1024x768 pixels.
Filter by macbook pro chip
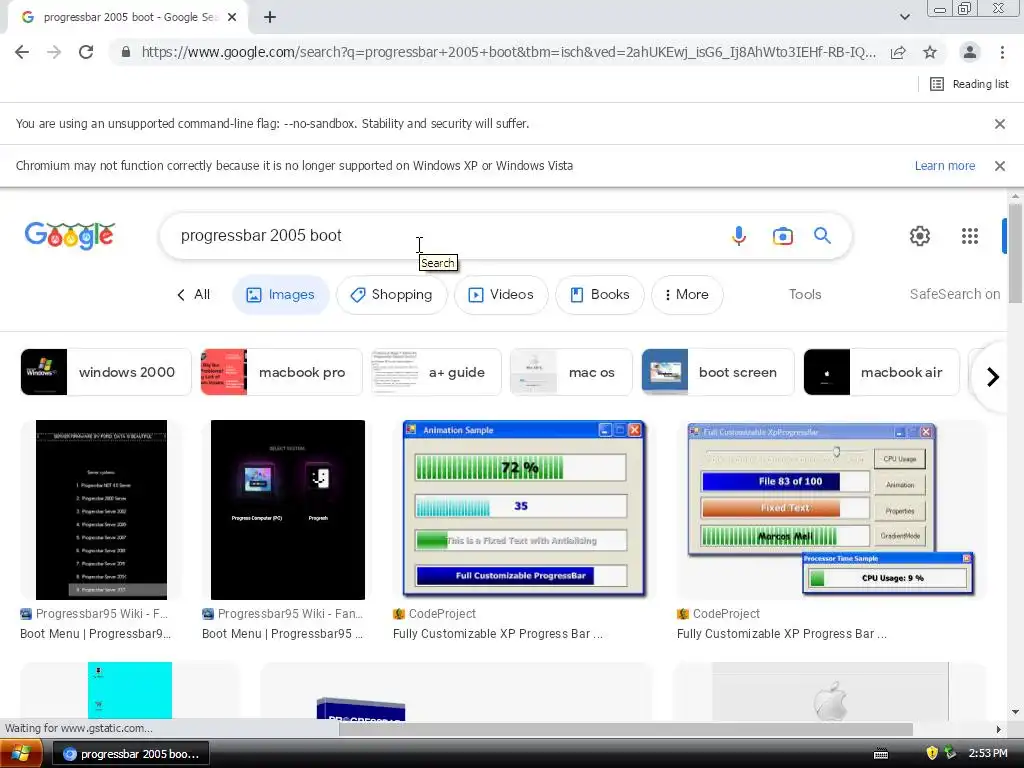[x=281, y=372]
